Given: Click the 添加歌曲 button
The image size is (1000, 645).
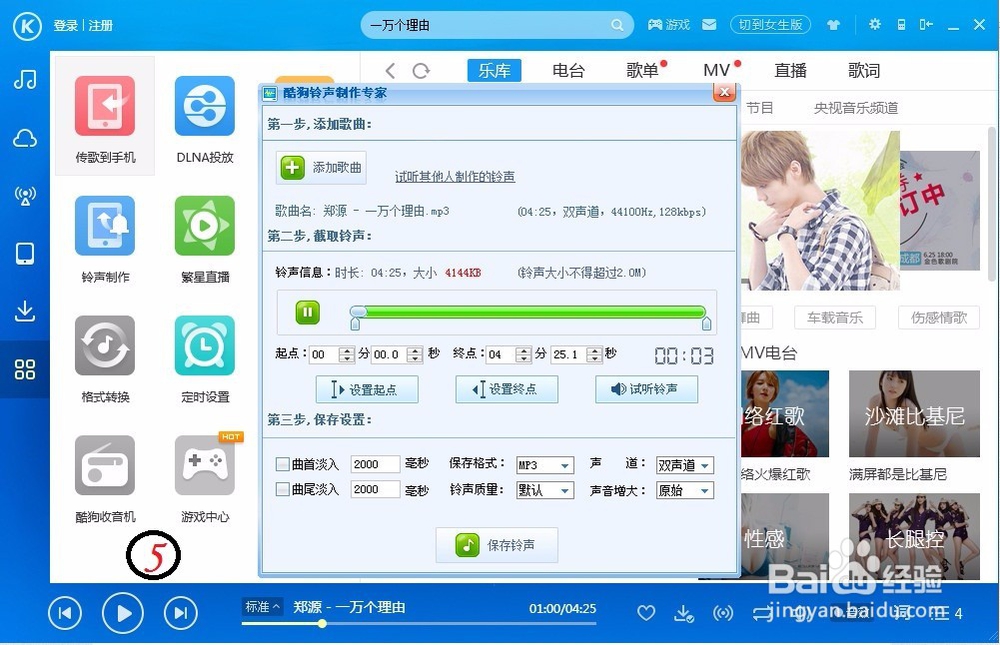Looking at the screenshot, I should tap(321, 168).
